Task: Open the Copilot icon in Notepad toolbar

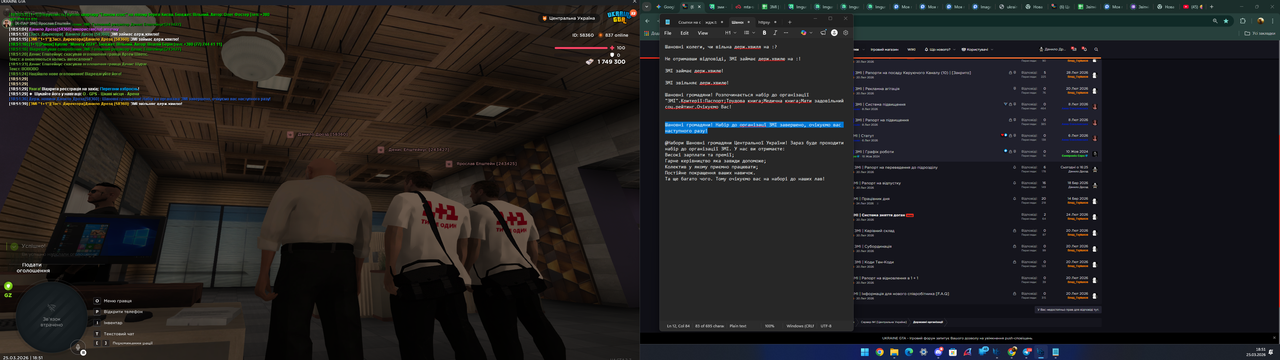Action: [x=803, y=33]
